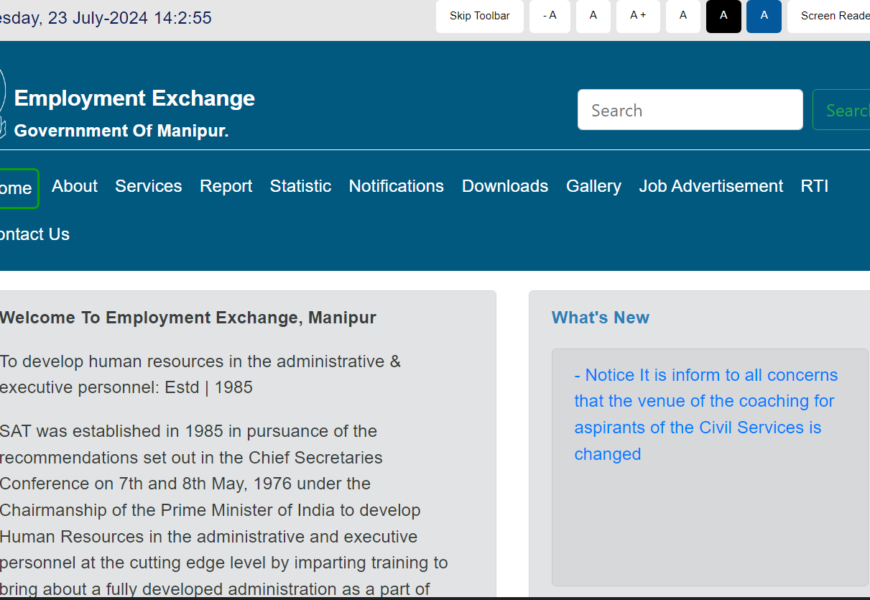The width and height of the screenshot is (870, 600).
Task: Open the Services menu
Action: click(x=148, y=186)
